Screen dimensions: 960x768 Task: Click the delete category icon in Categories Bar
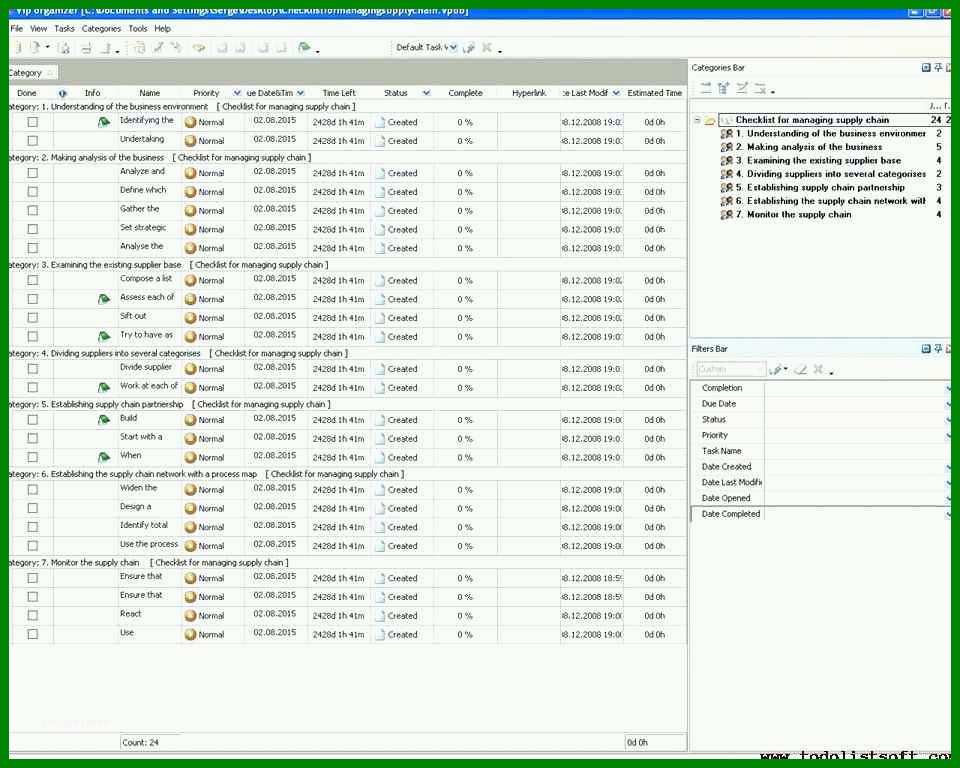click(x=760, y=88)
